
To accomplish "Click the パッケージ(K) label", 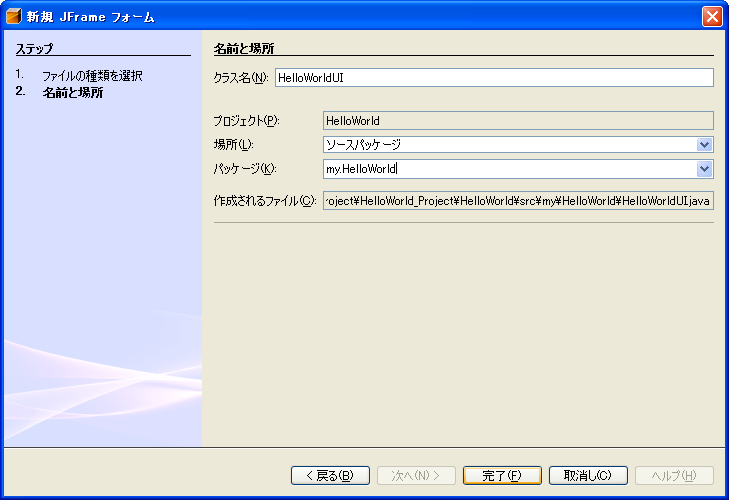I will tap(245, 169).
